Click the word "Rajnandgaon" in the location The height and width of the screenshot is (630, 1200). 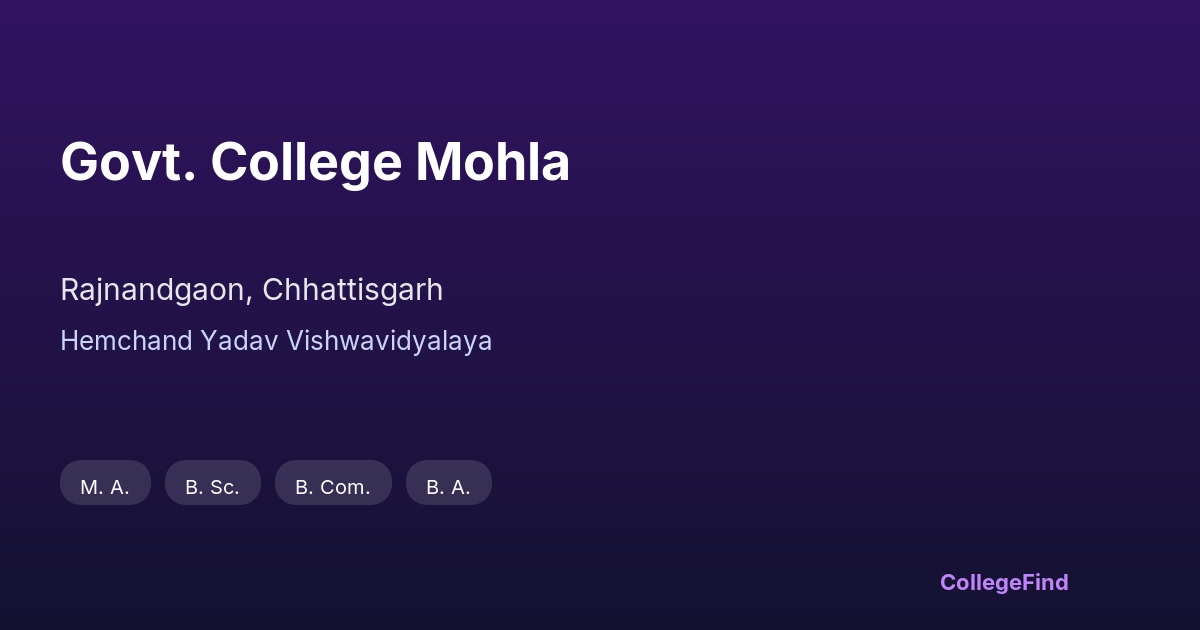coord(153,290)
